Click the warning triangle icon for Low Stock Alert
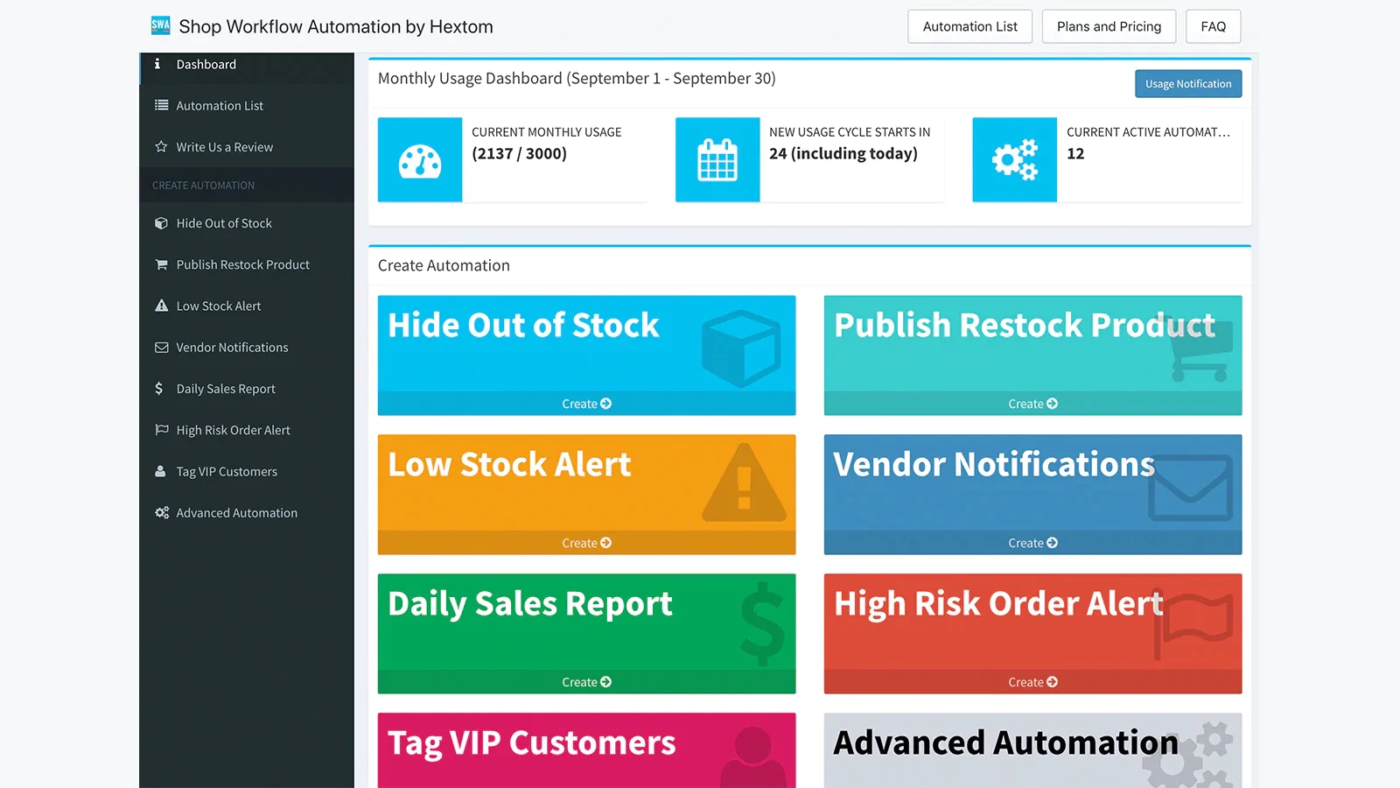Screen dimensions: 1400x788 pyautogui.click(x=161, y=306)
